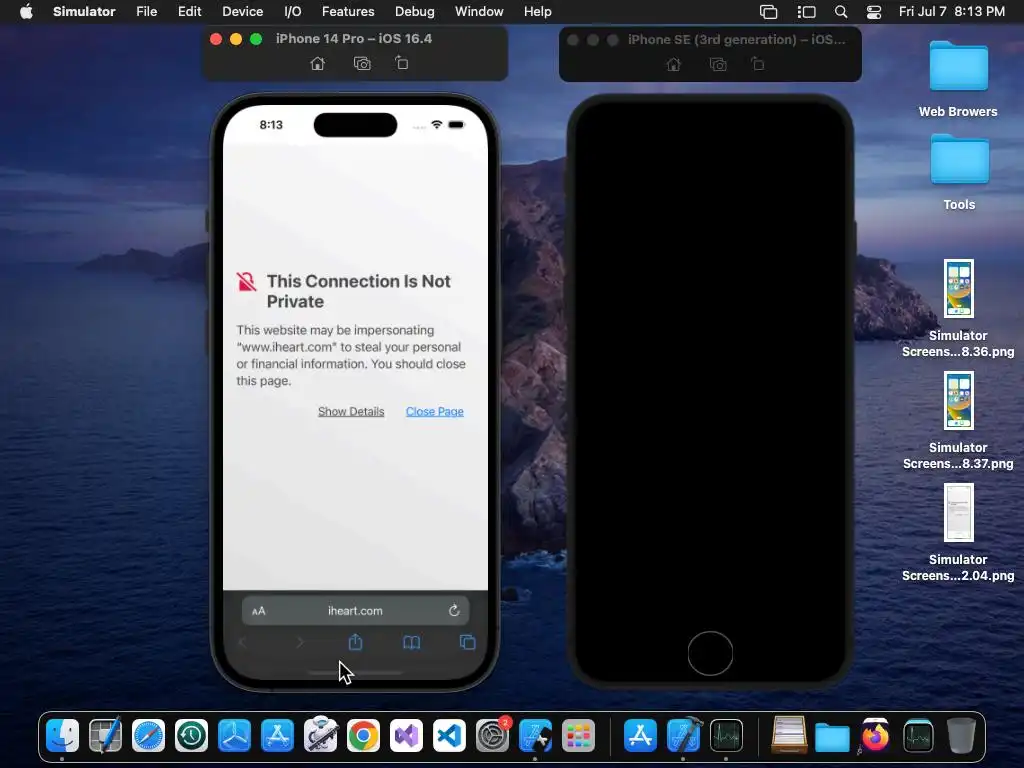
Task: Tap the Safari share icon
Action: click(355, 642)
